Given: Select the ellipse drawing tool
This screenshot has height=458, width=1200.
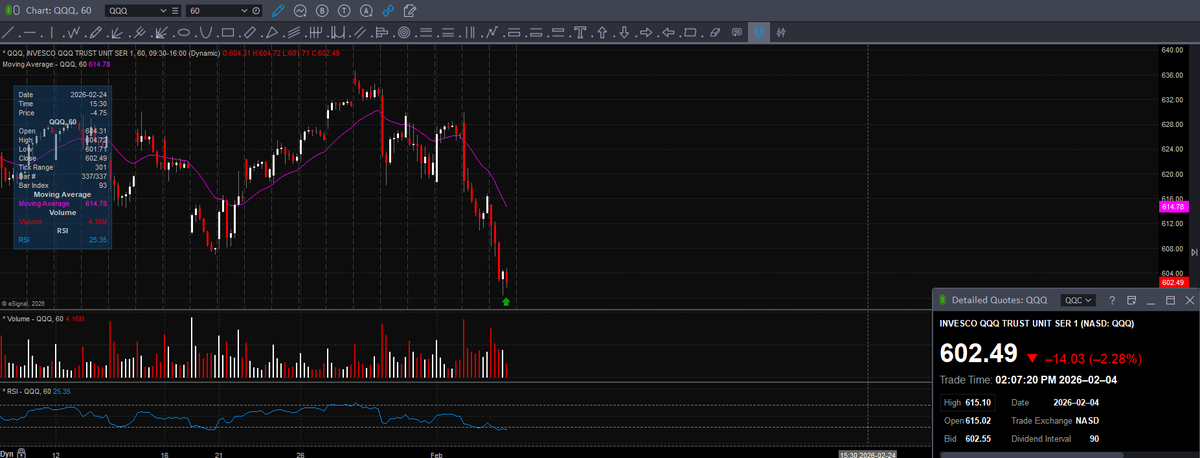Looking at the screenshot, I should [x=184, y=33].
